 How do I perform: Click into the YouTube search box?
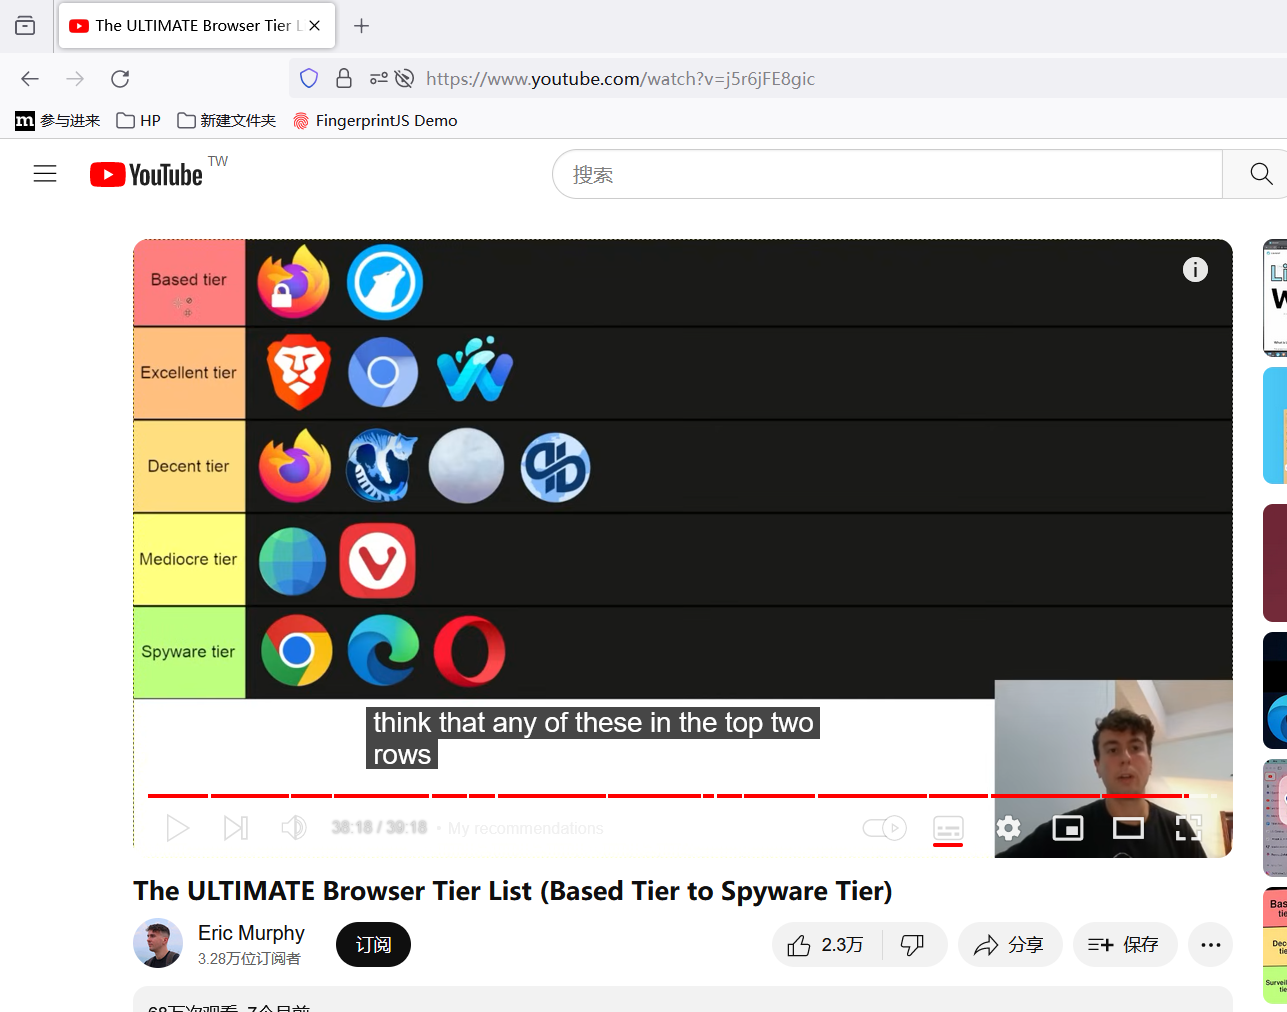[888, 175]
